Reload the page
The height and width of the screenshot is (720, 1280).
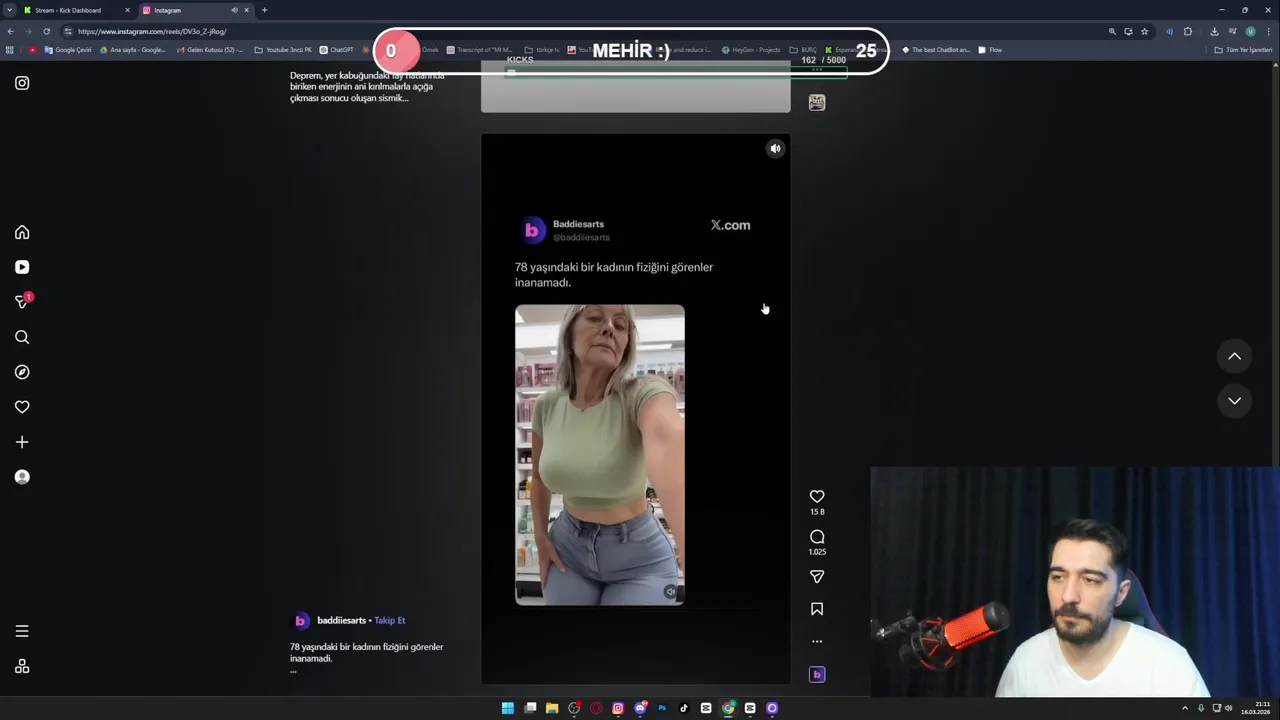click(x=46, y=31)
